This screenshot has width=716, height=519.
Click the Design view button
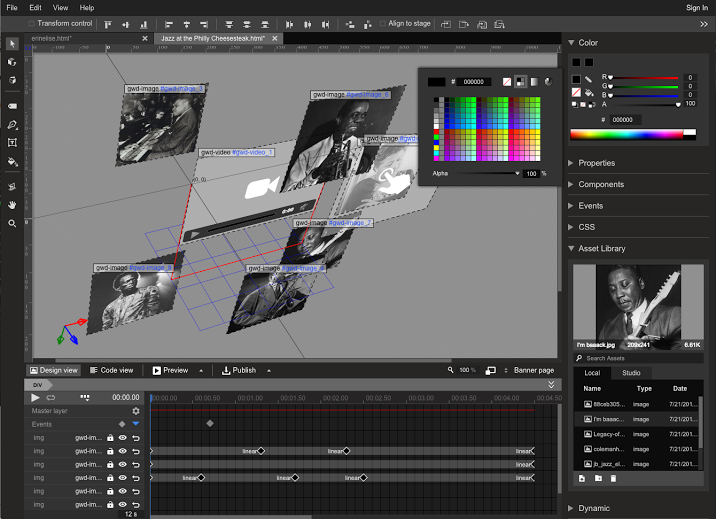tap(53, 370)
